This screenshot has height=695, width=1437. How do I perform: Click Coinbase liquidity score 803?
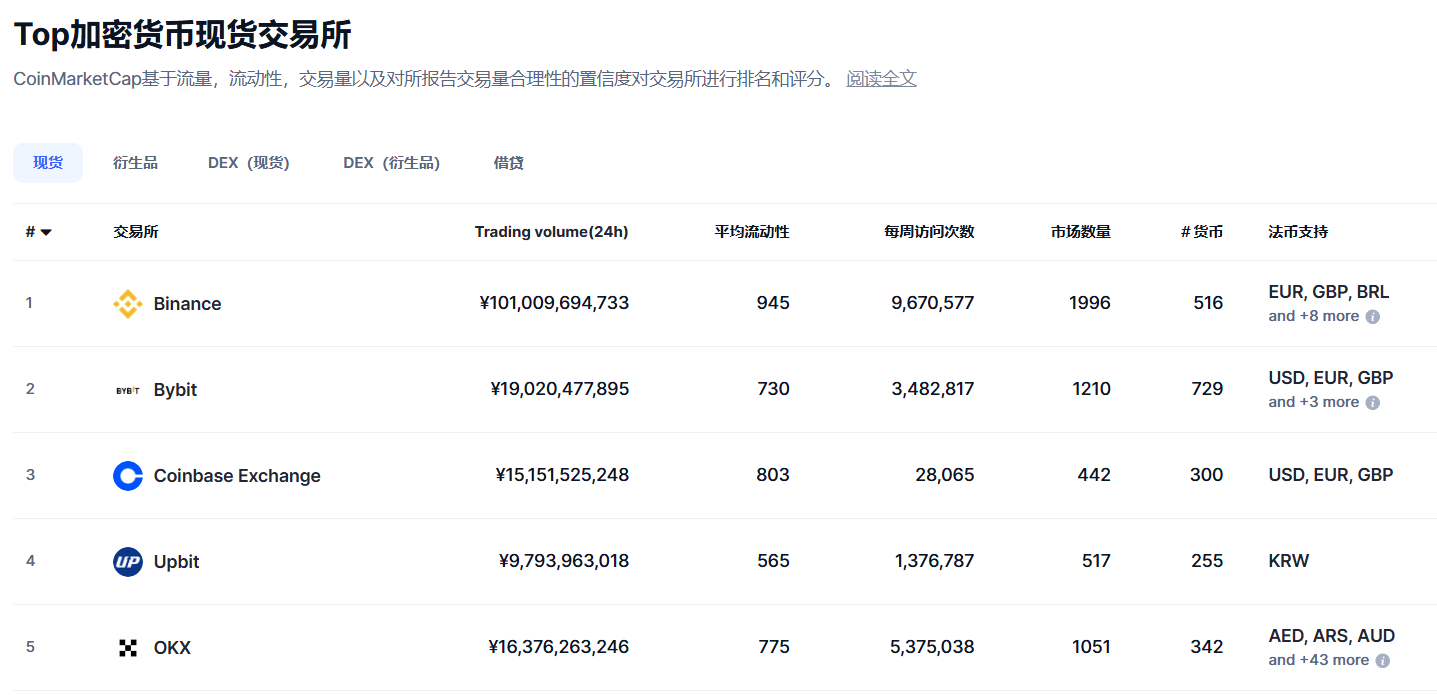(773, 475)
